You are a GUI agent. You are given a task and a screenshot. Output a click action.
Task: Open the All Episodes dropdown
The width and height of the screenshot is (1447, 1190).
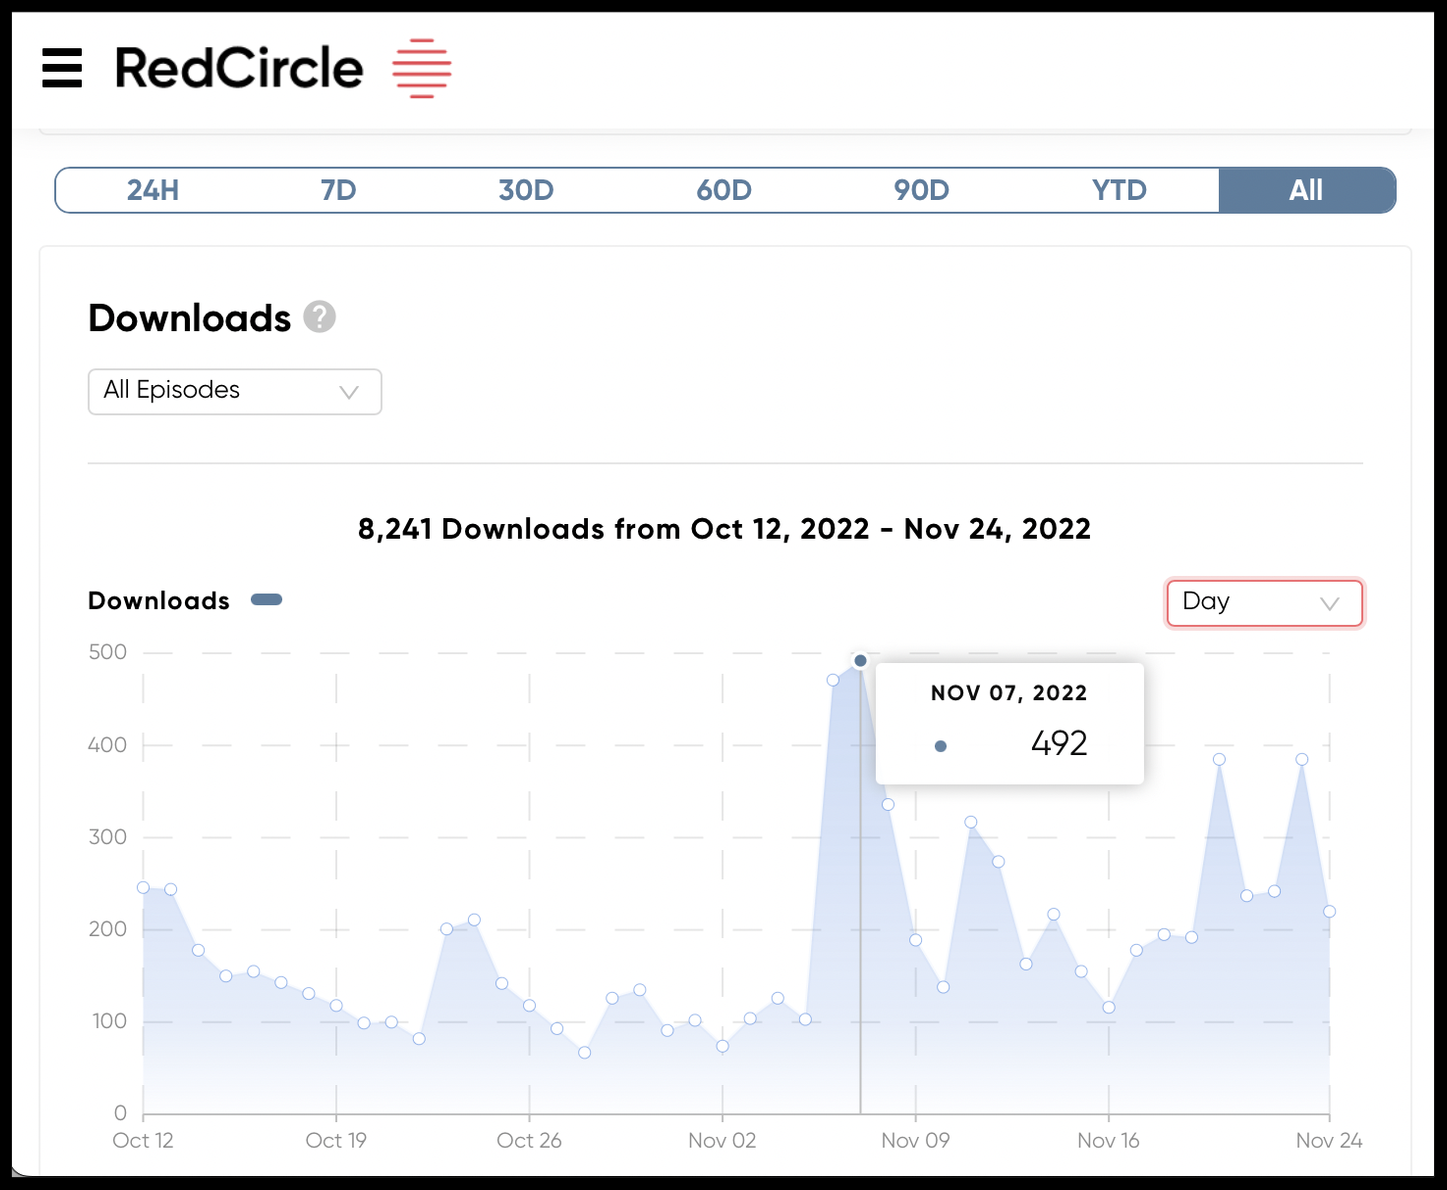(235, 391)
